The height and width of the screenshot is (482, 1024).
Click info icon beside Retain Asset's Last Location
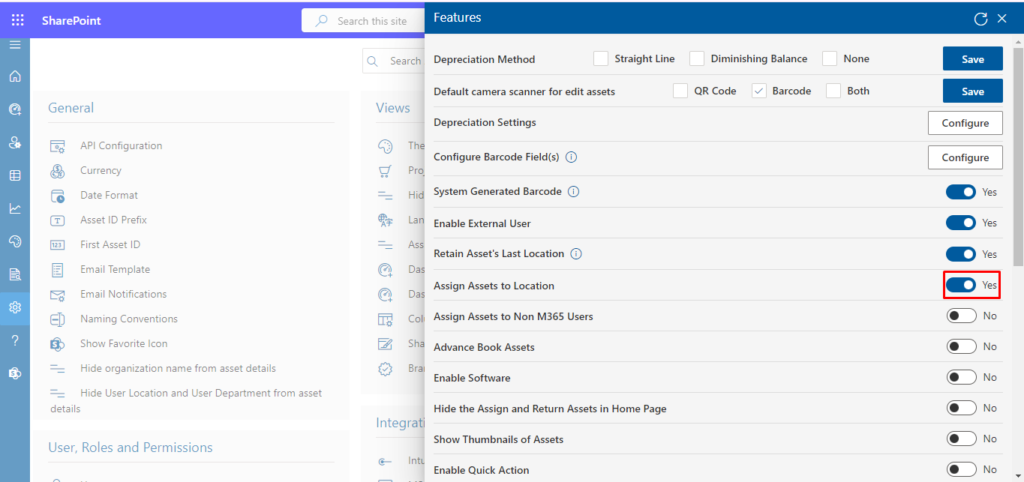click(576, 254)
